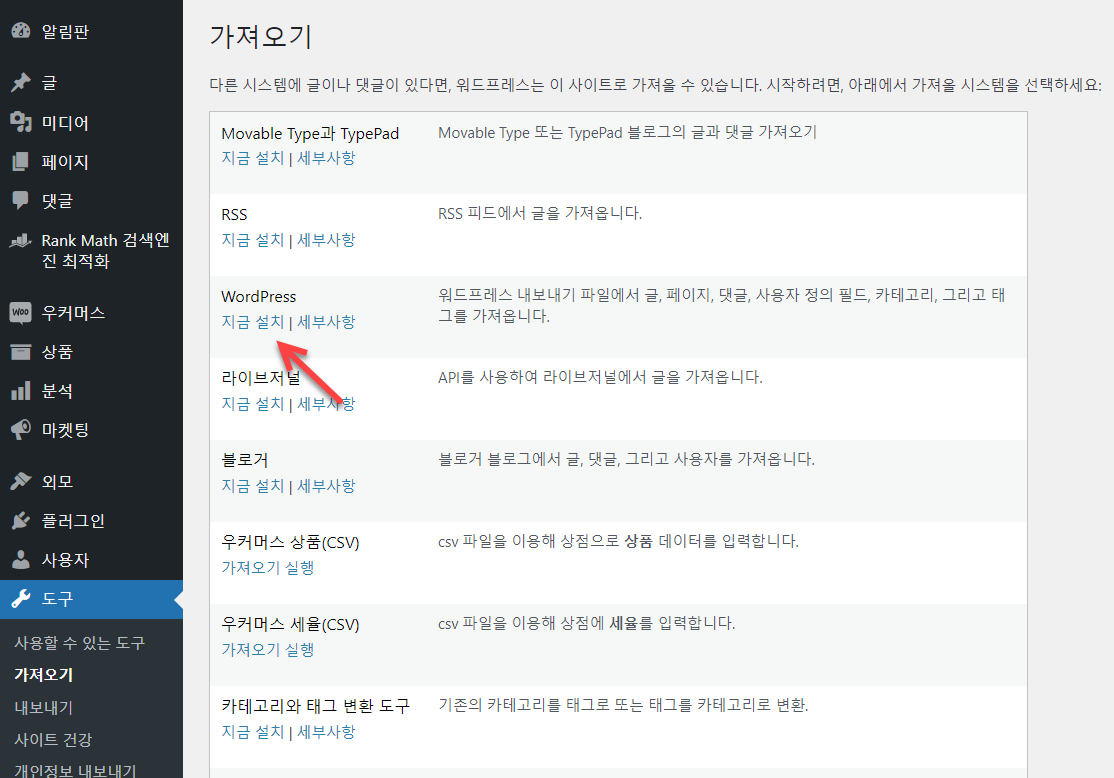Click 세부사항 for 카테고리와 태그 변환 도구

tap(325, 732)
